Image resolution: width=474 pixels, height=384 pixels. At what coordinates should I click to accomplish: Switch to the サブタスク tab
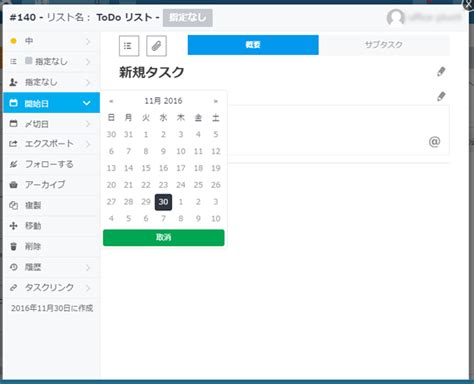tap(384, 45)
